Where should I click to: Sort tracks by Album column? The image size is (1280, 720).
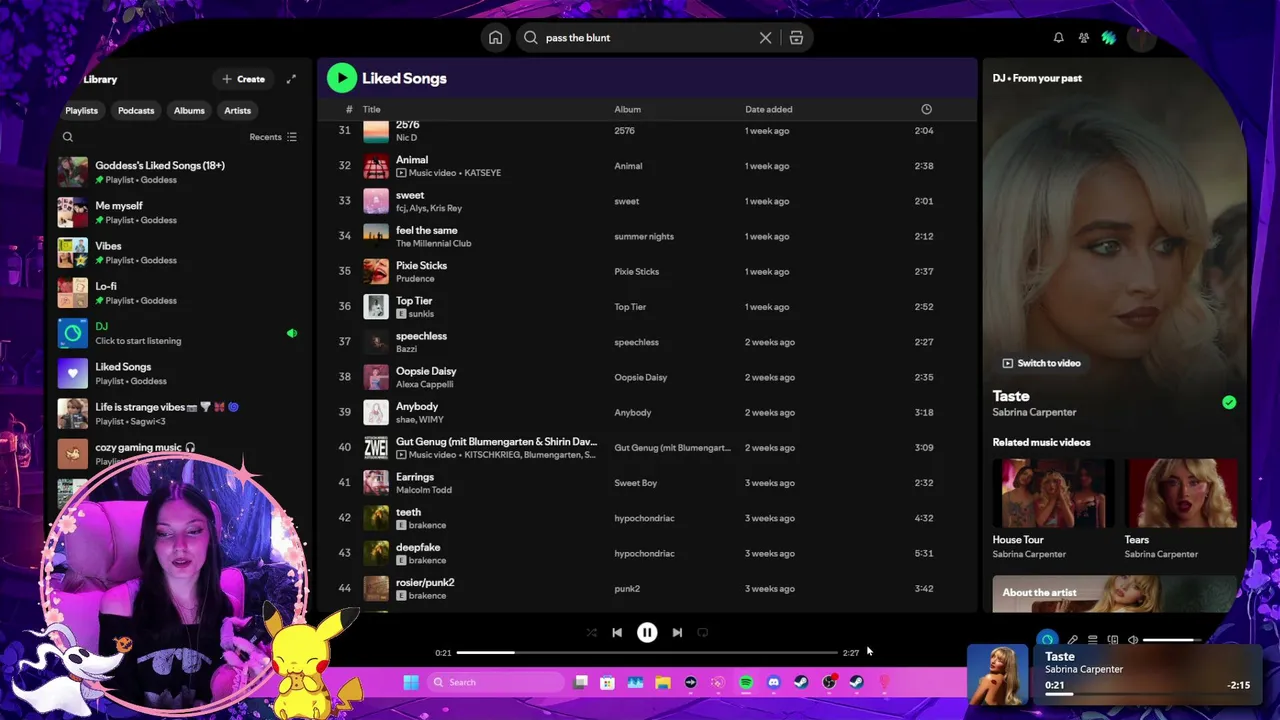pos(627,109)
